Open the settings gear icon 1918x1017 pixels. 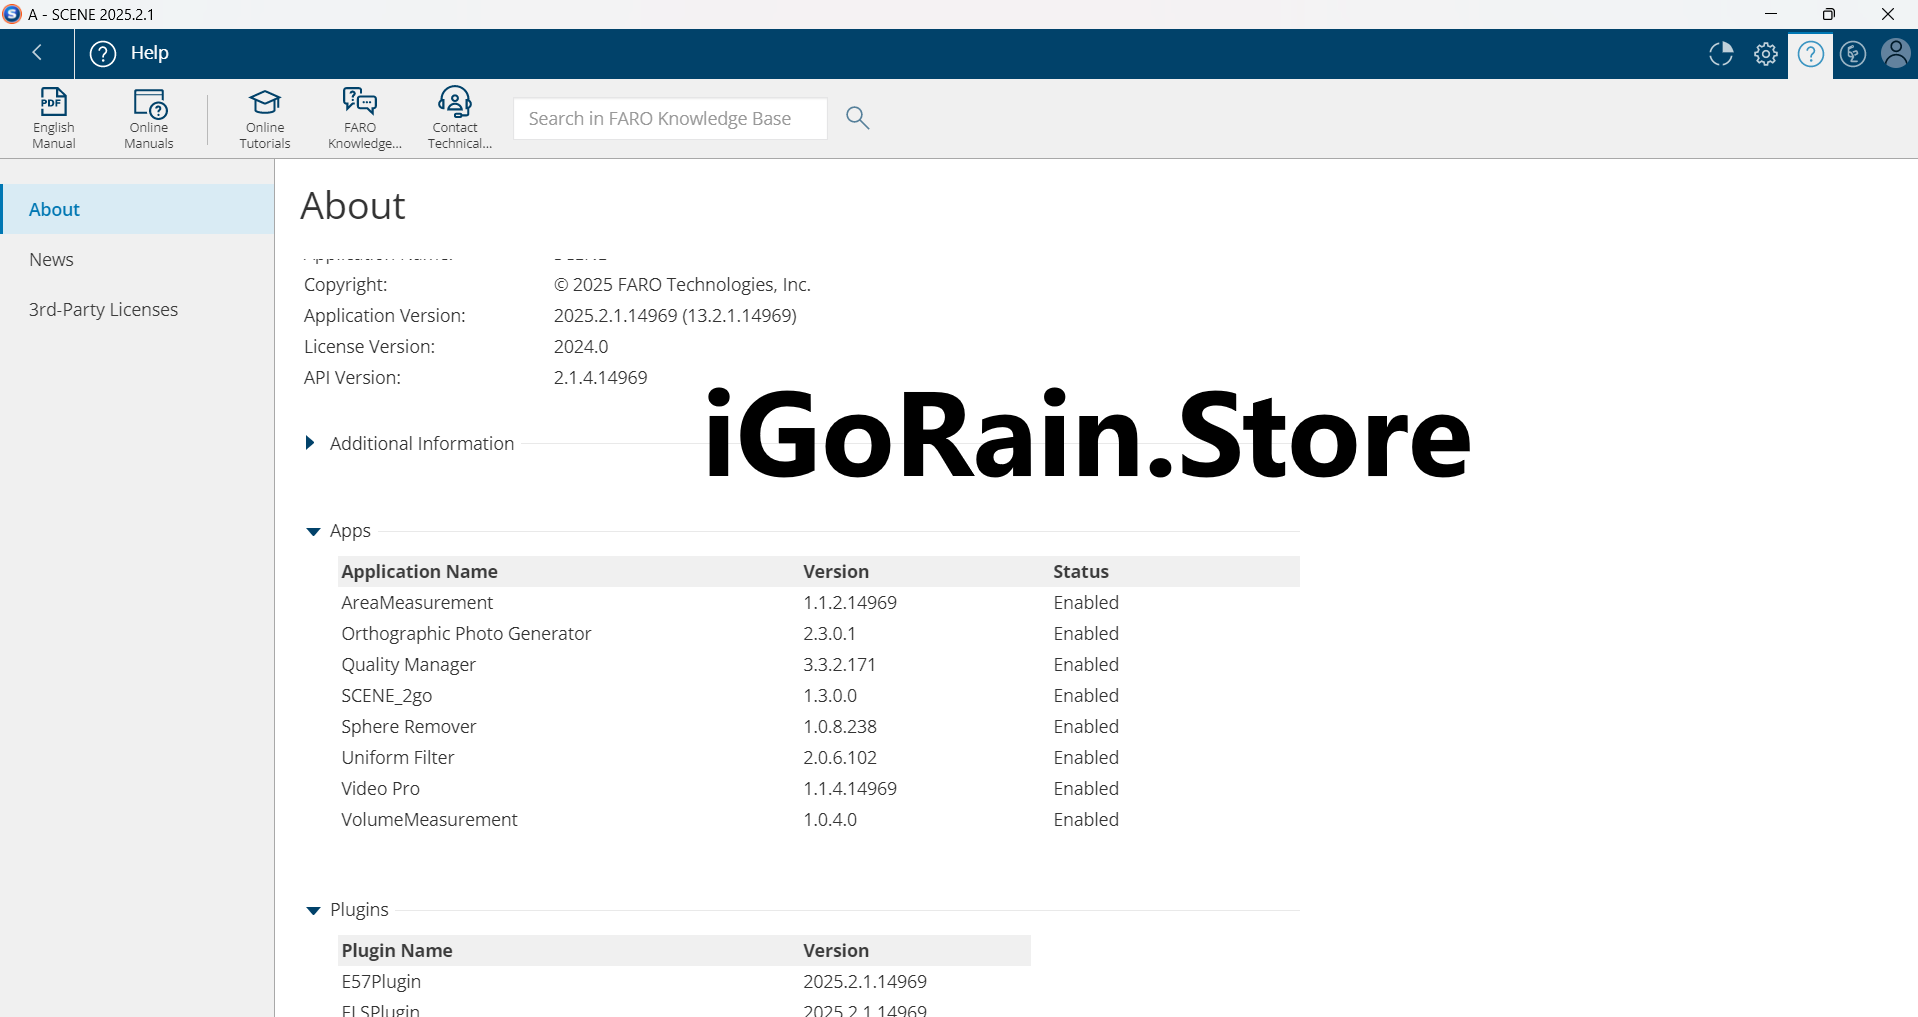[x=1766, y=54]
